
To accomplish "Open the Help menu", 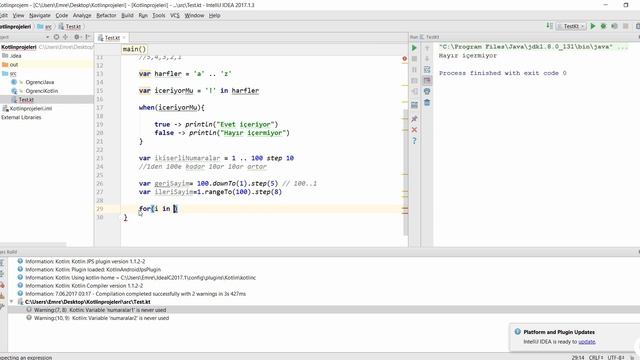I will (214, 16).
